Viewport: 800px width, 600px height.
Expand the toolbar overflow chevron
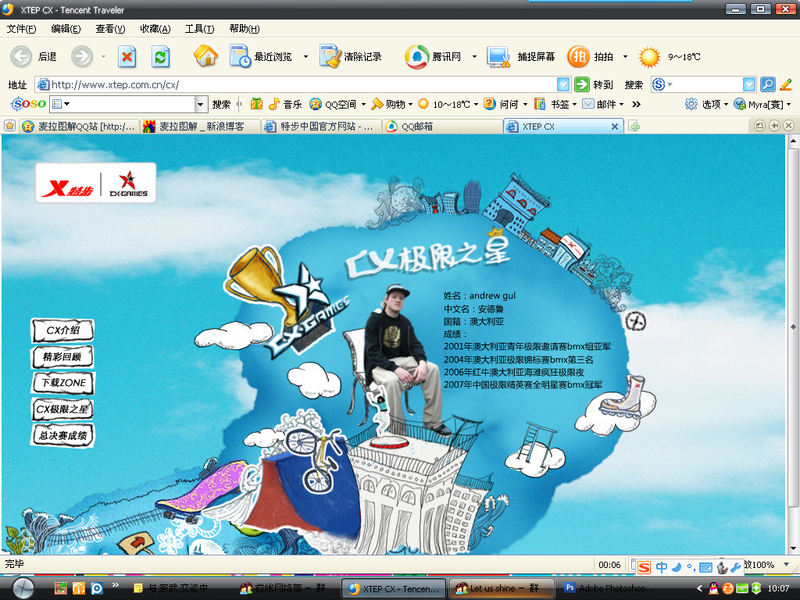point(636,104)
